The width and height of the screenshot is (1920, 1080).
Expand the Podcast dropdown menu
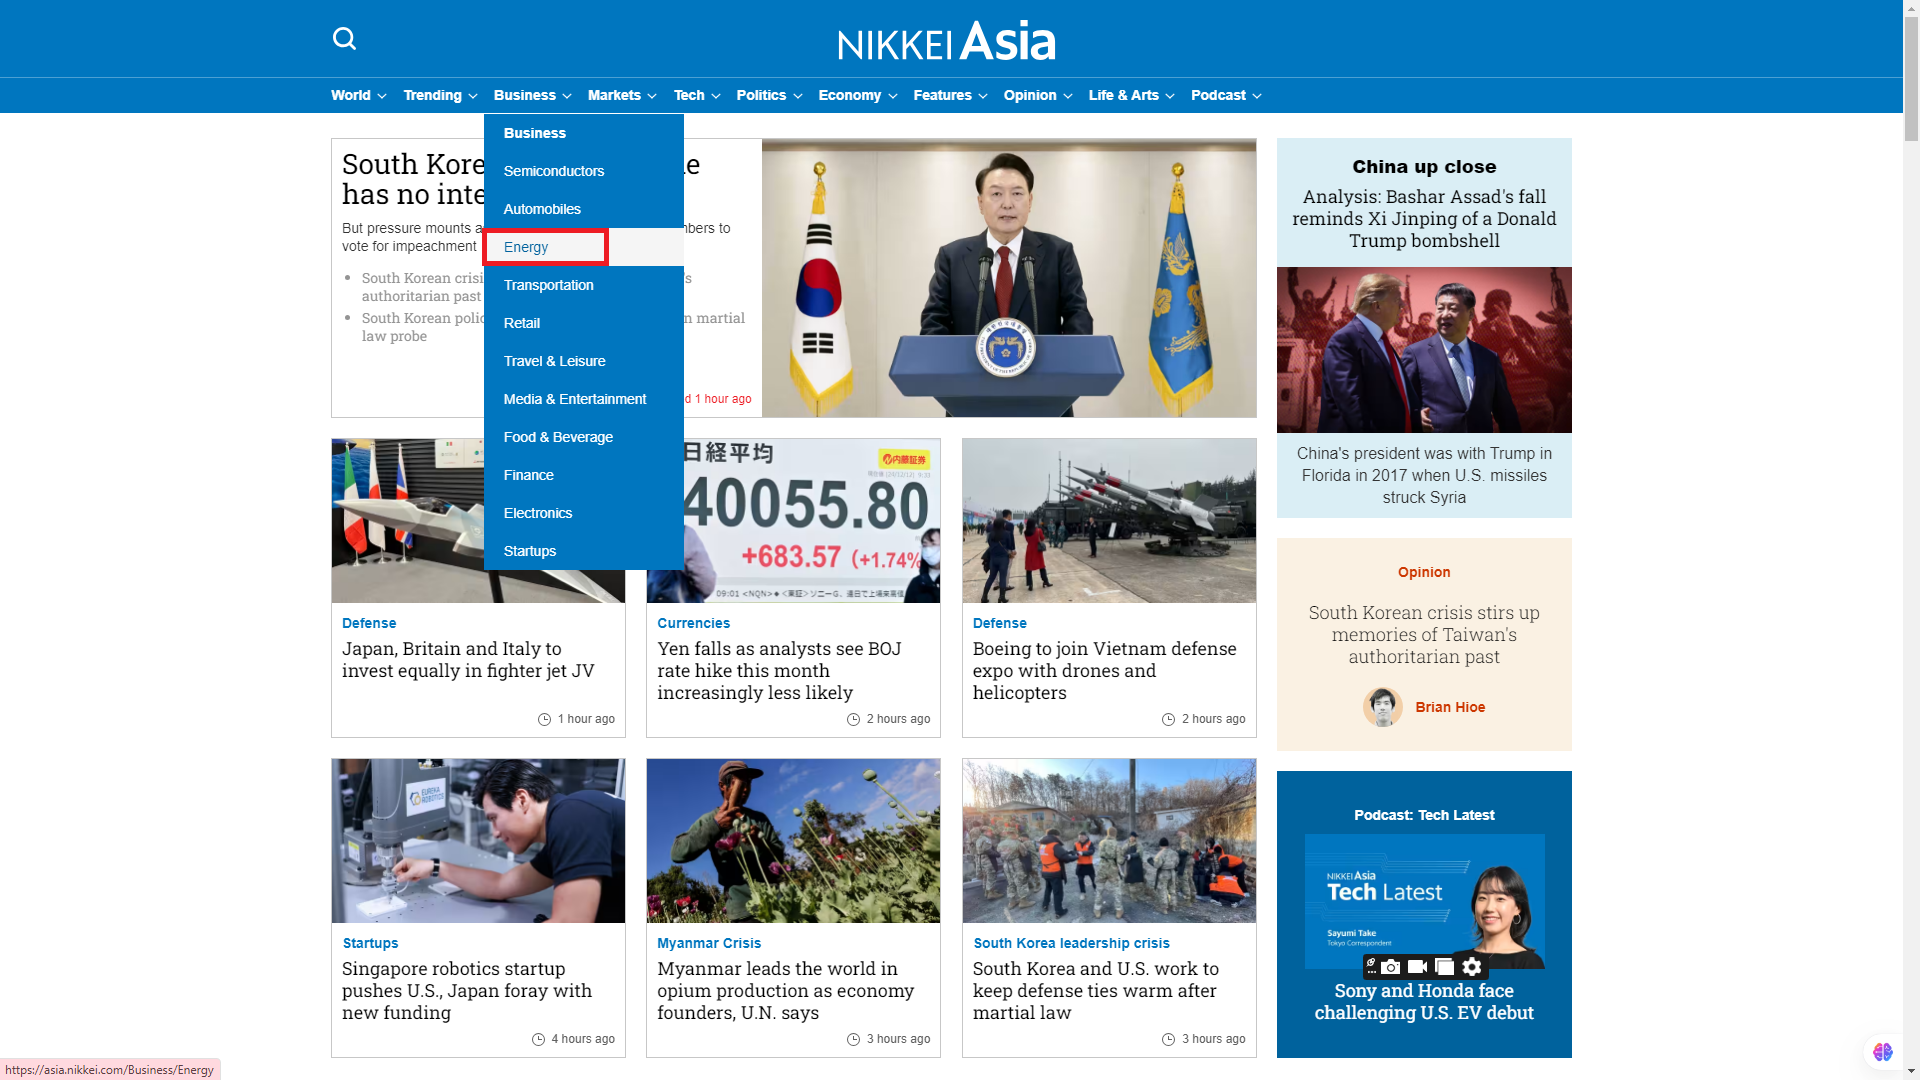click(x=1225, y=95)
